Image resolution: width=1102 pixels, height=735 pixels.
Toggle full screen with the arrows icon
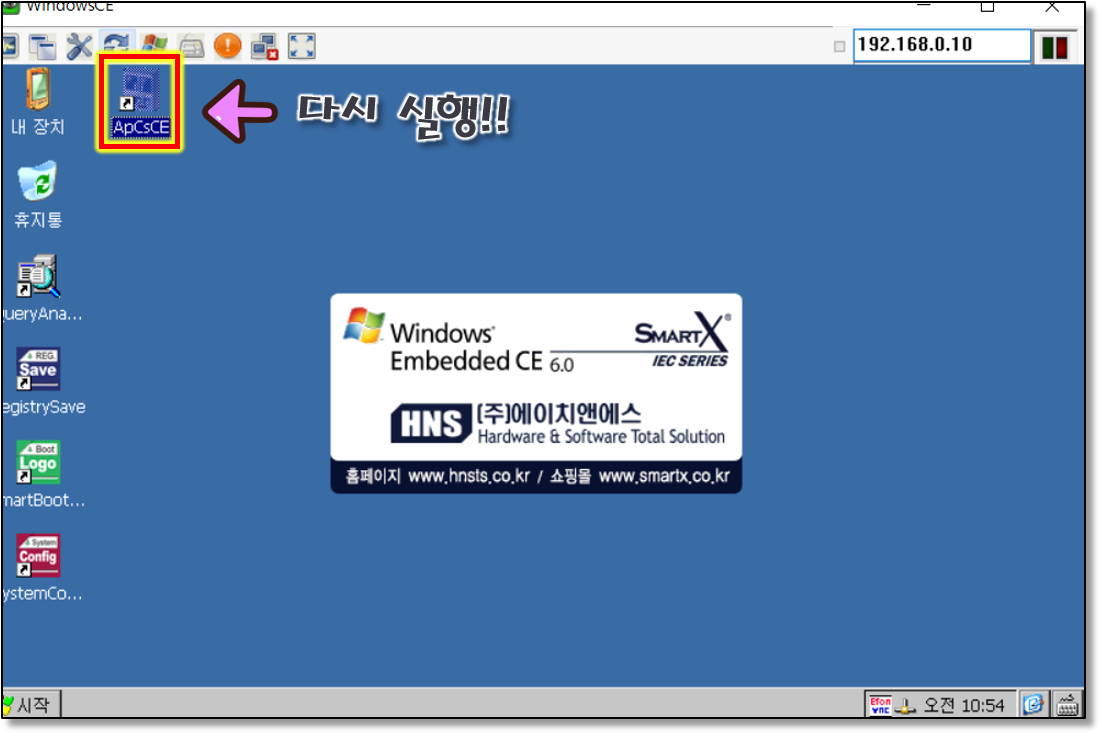click(x=302, y=45)
